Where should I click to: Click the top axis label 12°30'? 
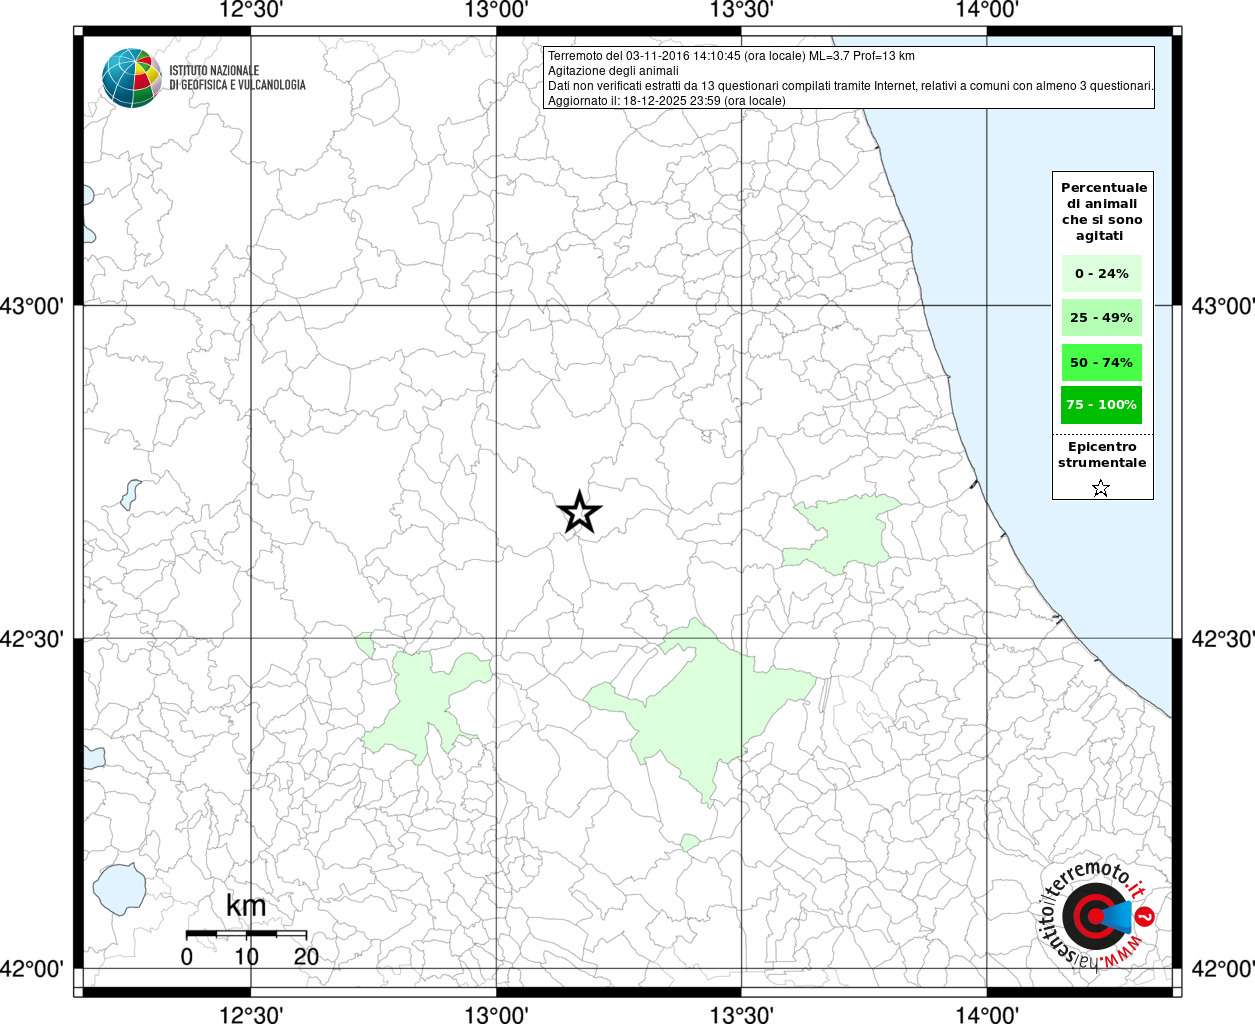click(x=250, y=10)
